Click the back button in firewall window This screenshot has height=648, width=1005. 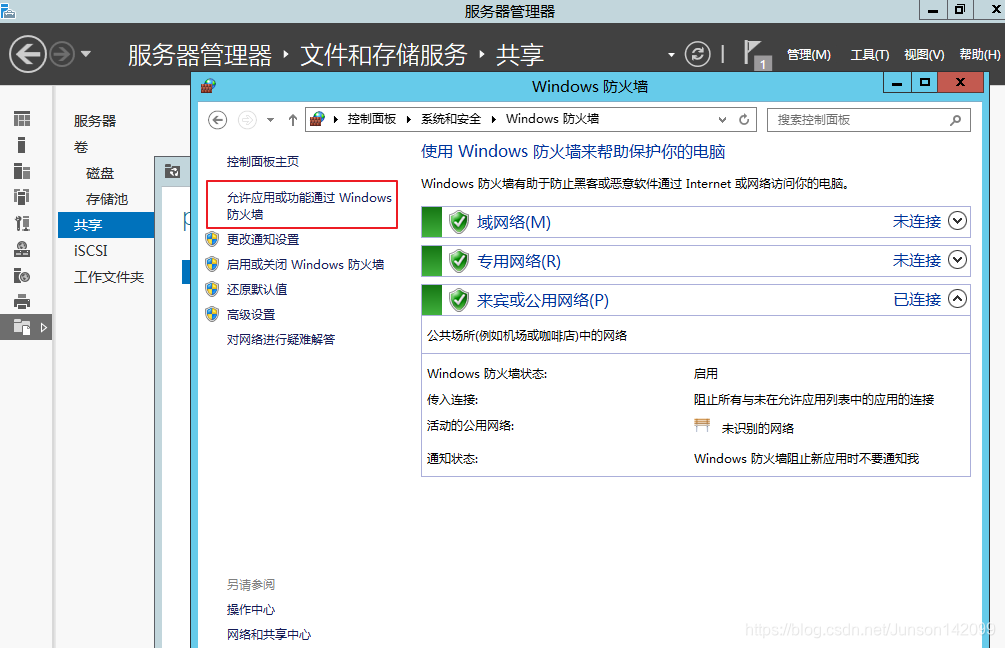218,120
